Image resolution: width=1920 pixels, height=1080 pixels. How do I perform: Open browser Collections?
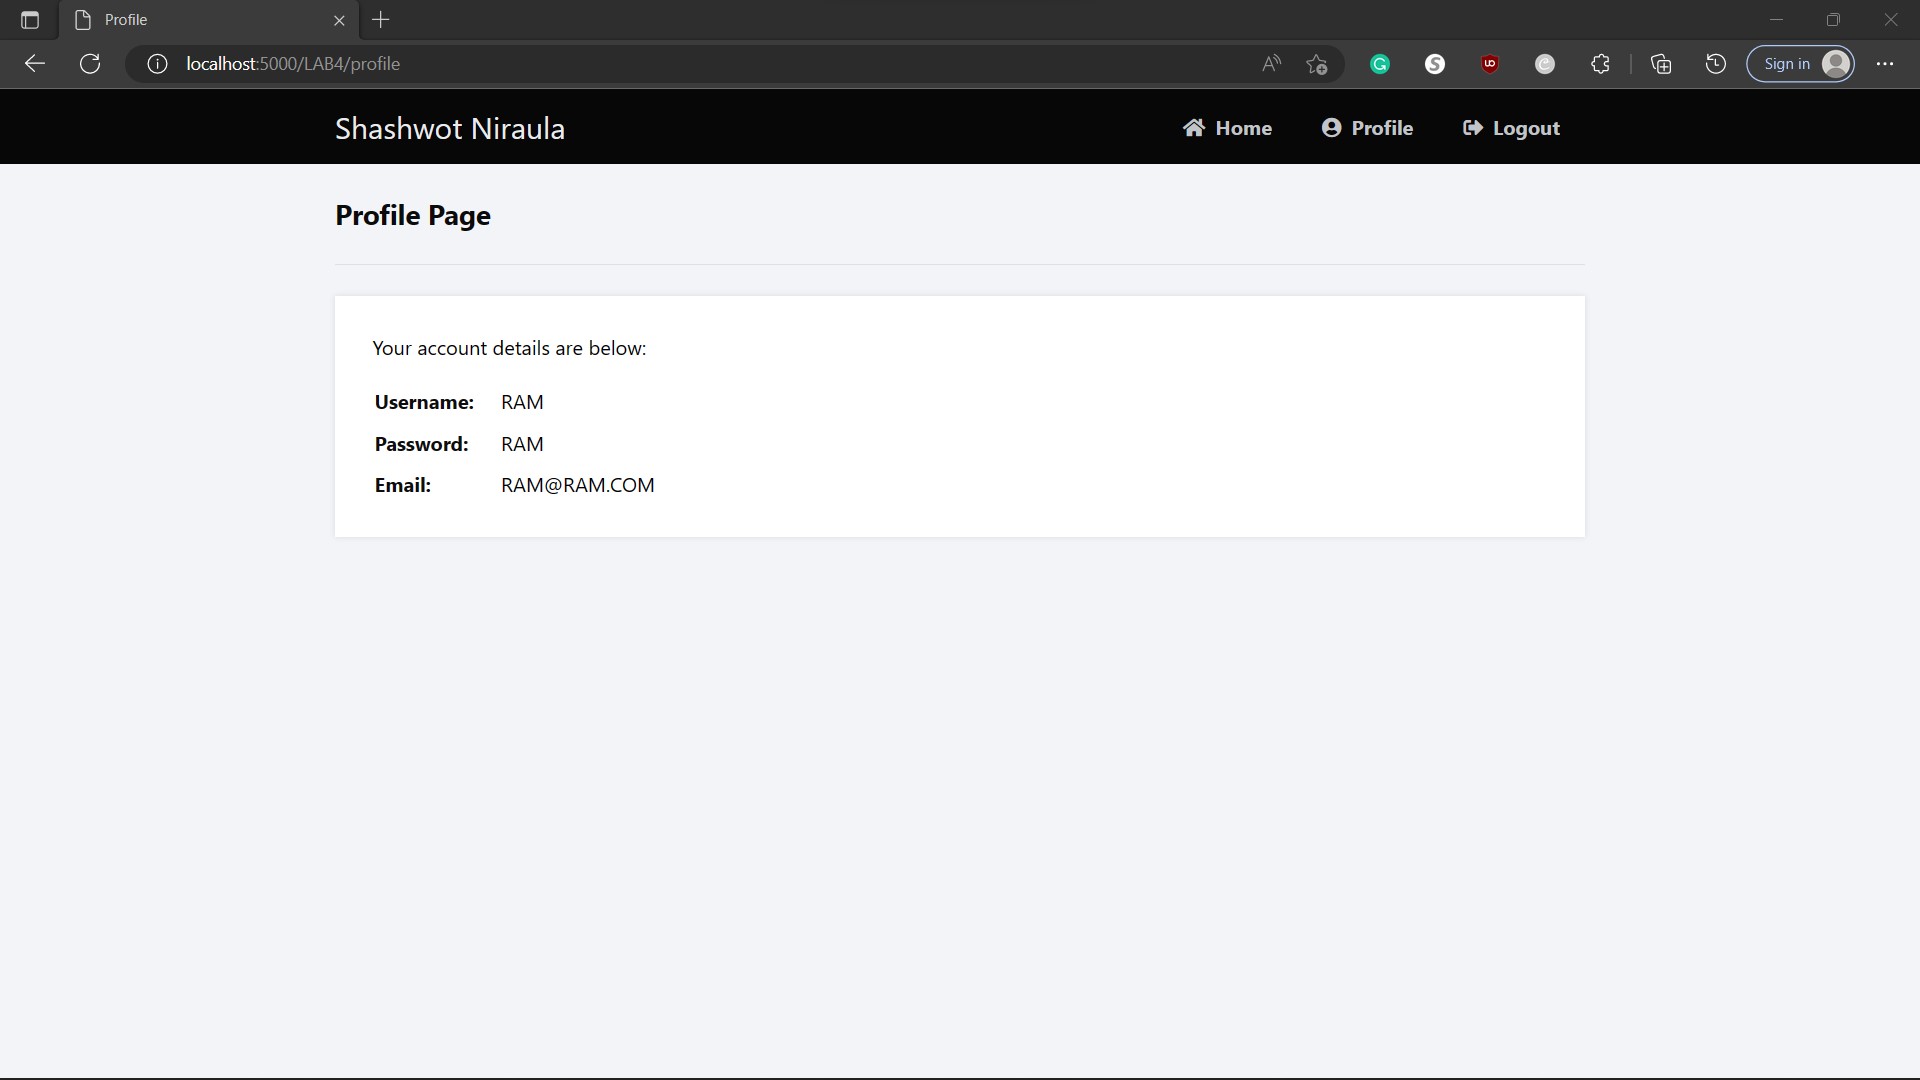point(1661,63)
